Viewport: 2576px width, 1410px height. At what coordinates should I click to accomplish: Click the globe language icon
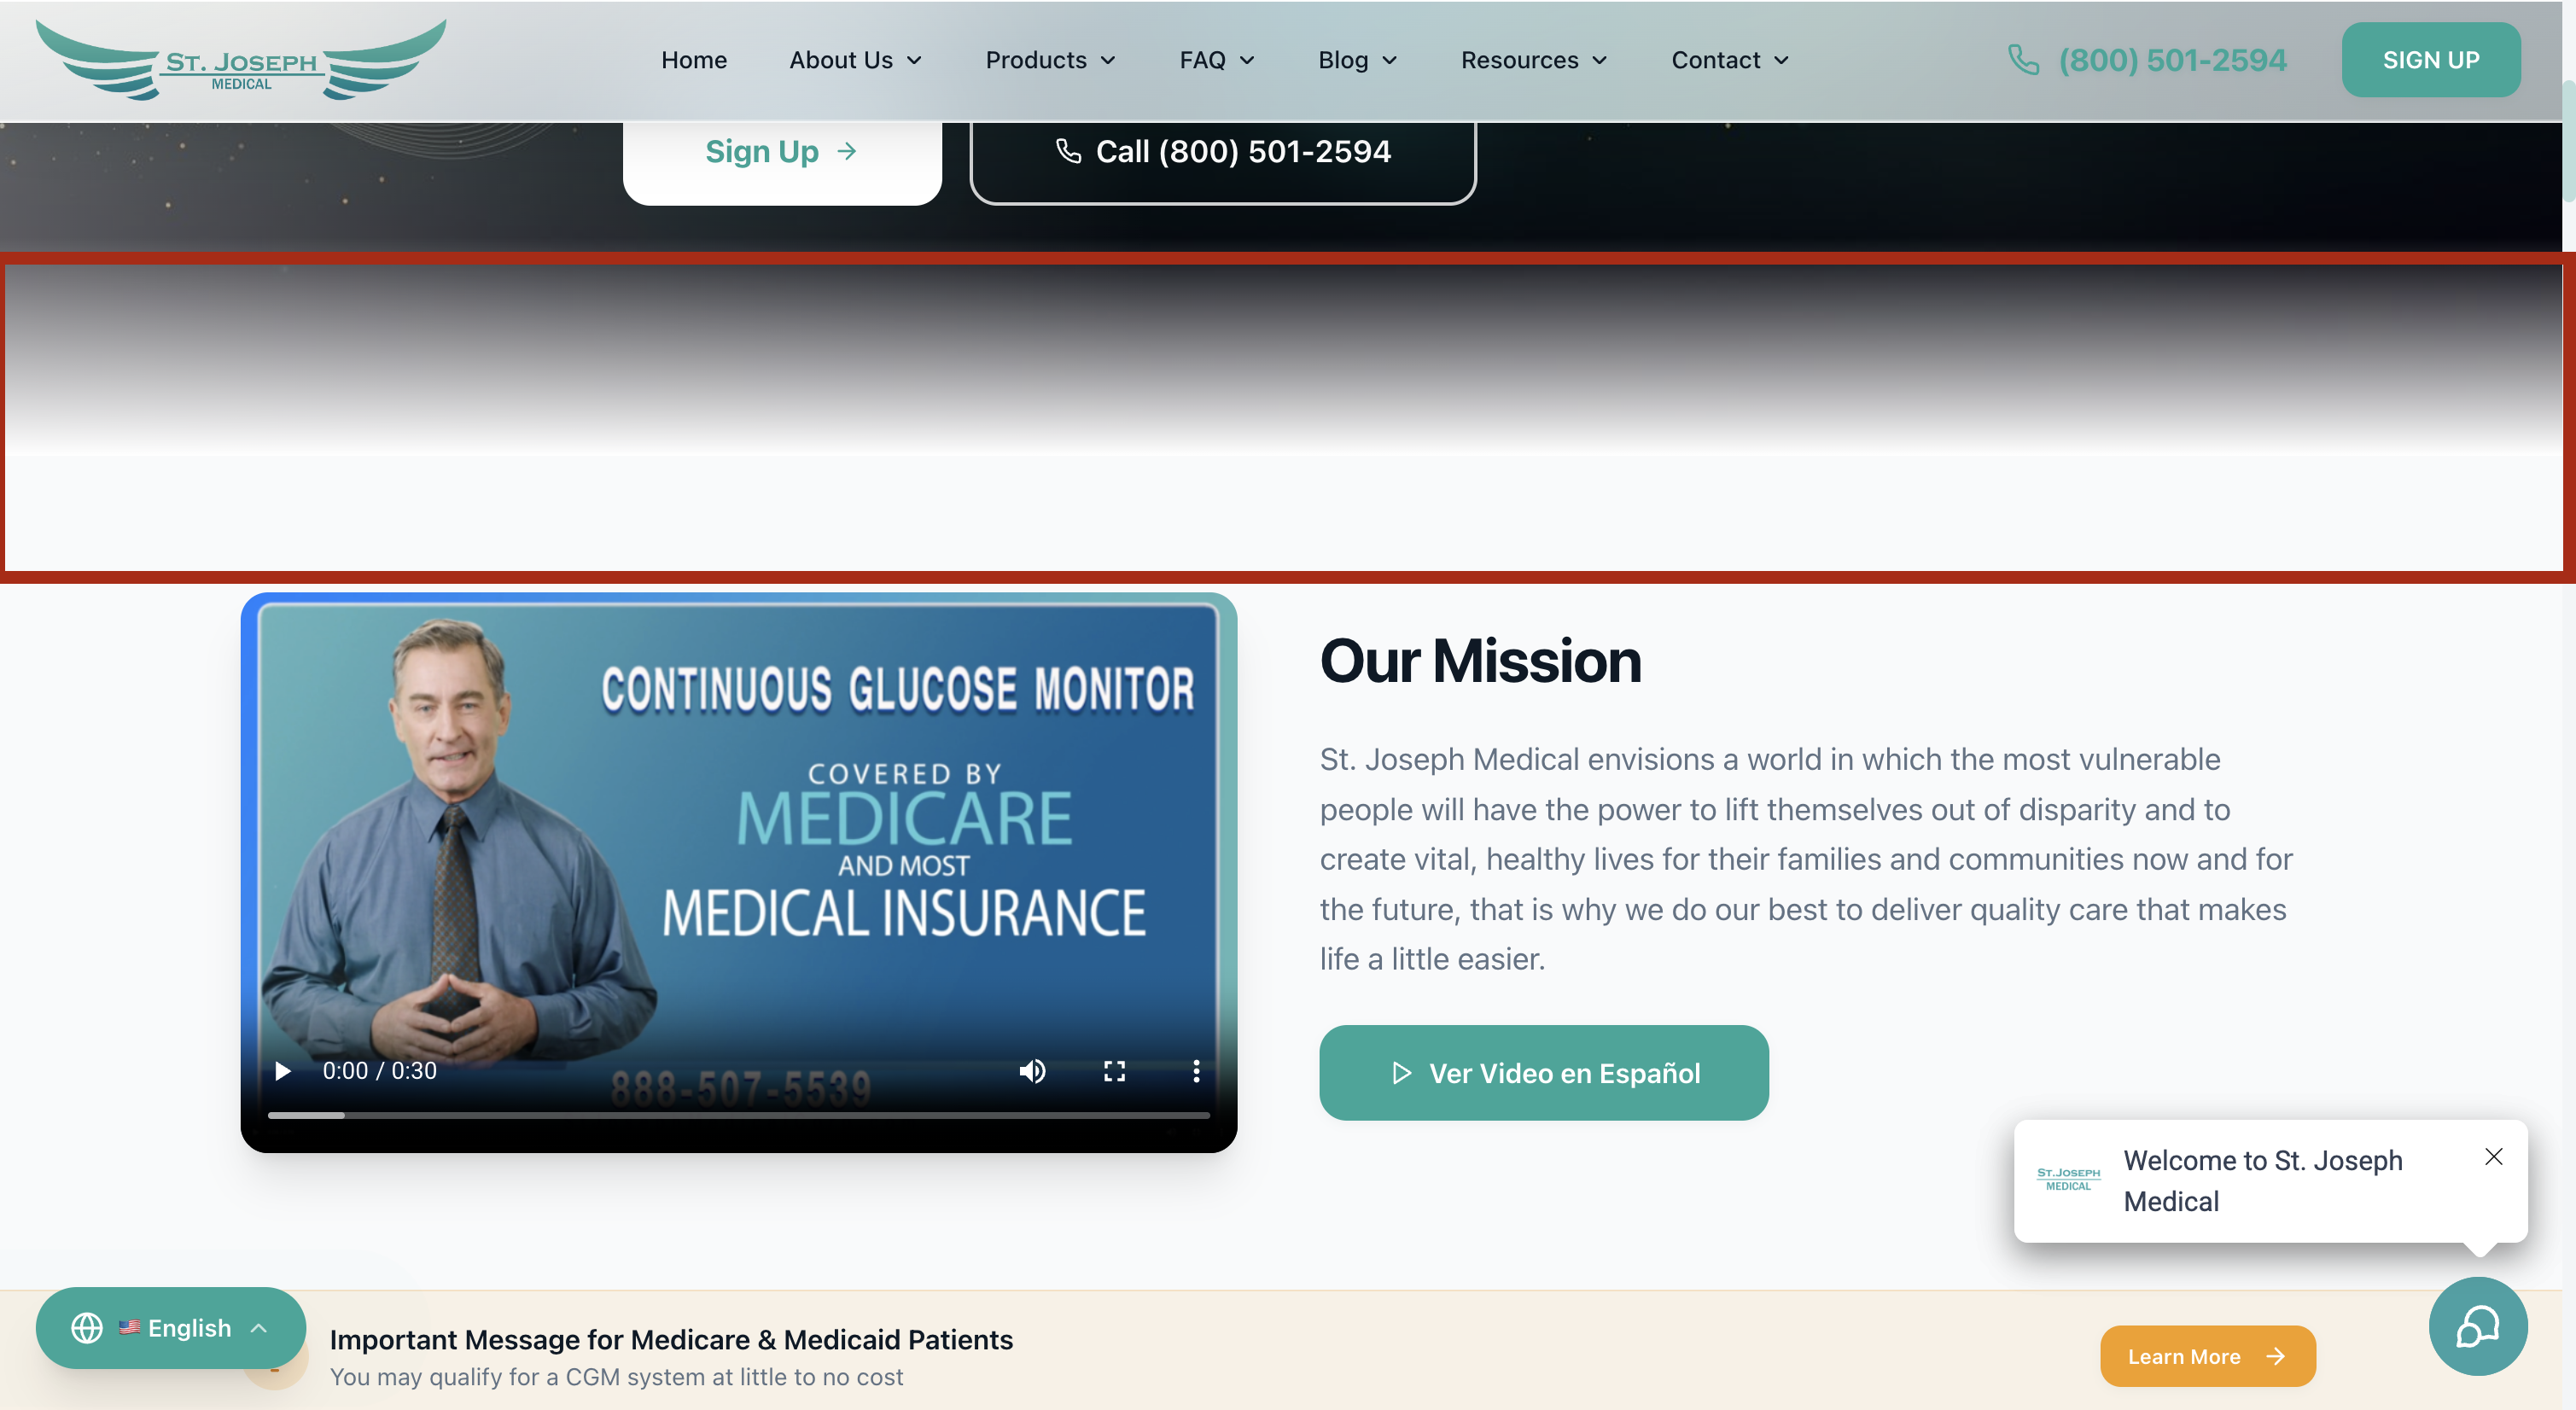tap(87, 1328)
